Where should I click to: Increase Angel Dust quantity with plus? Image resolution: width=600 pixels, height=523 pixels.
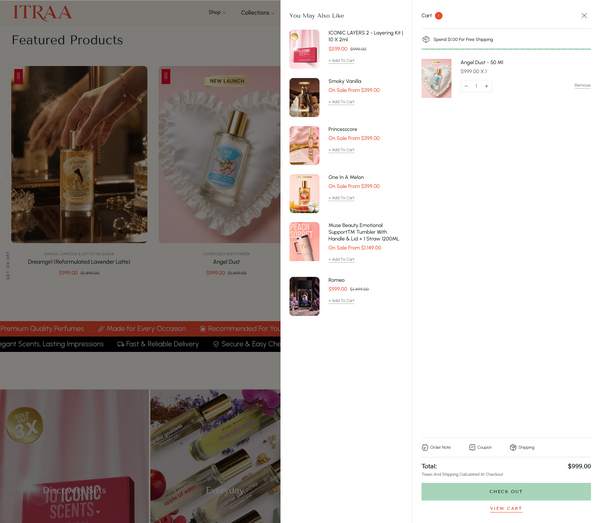[486, 86]
